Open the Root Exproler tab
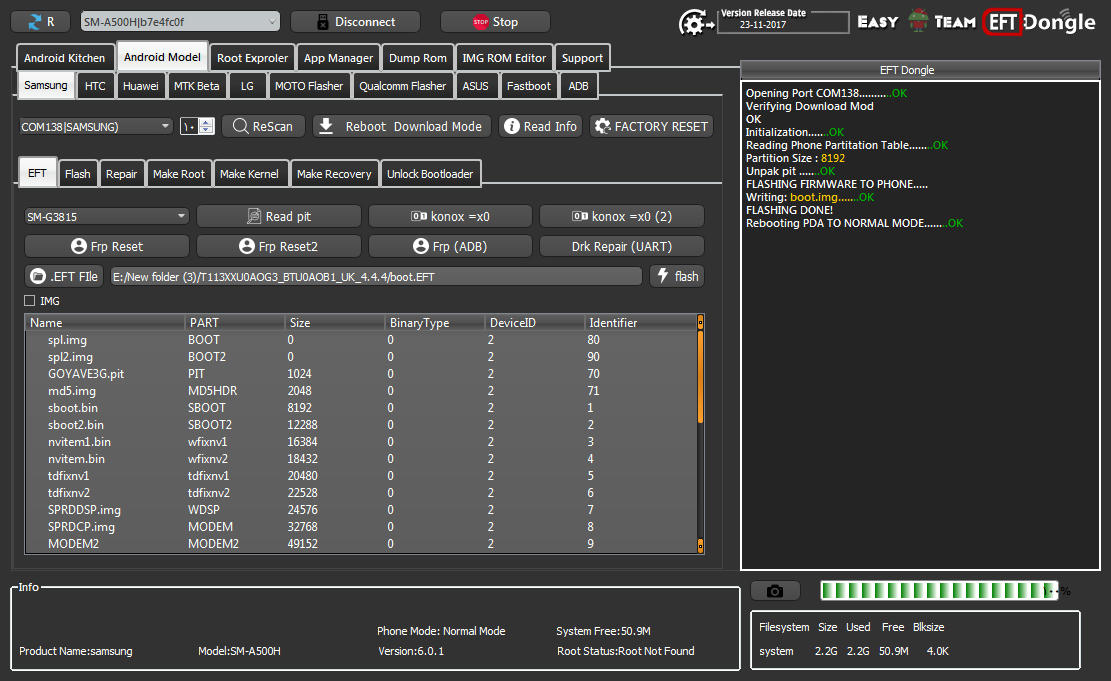 tap(252, 58)
